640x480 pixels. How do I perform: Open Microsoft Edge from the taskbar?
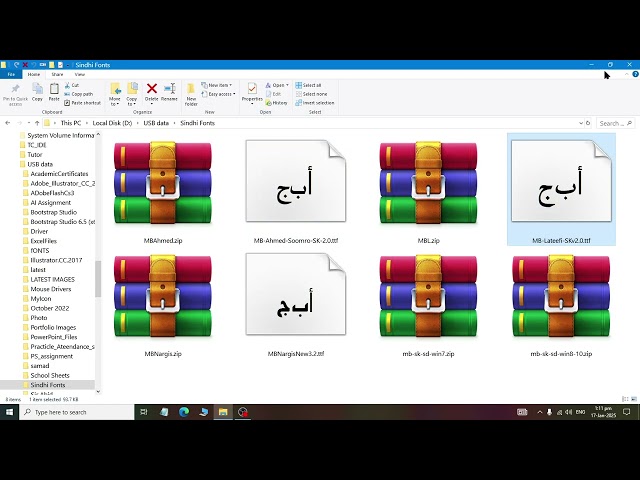click(x=184, y=412)
